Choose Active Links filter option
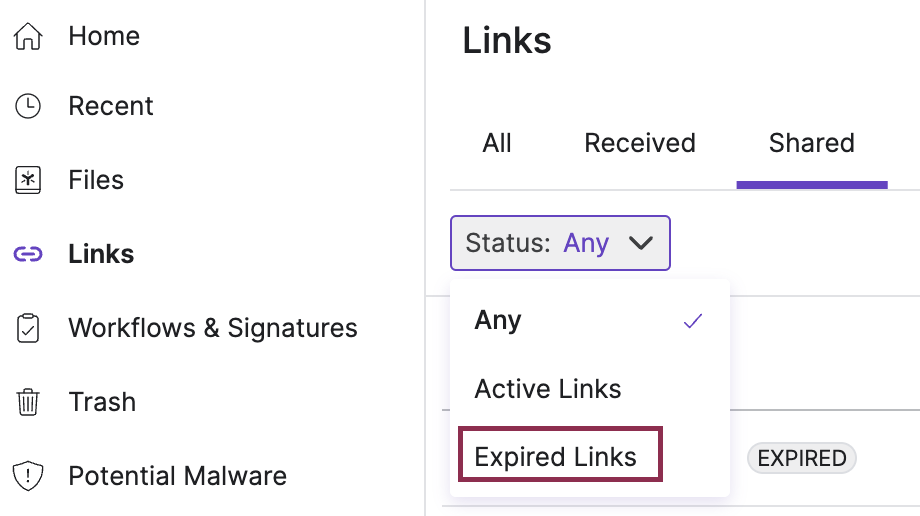The height and width of the screenshot is (516, 920). pyautogui.click(x=590, y=389)
